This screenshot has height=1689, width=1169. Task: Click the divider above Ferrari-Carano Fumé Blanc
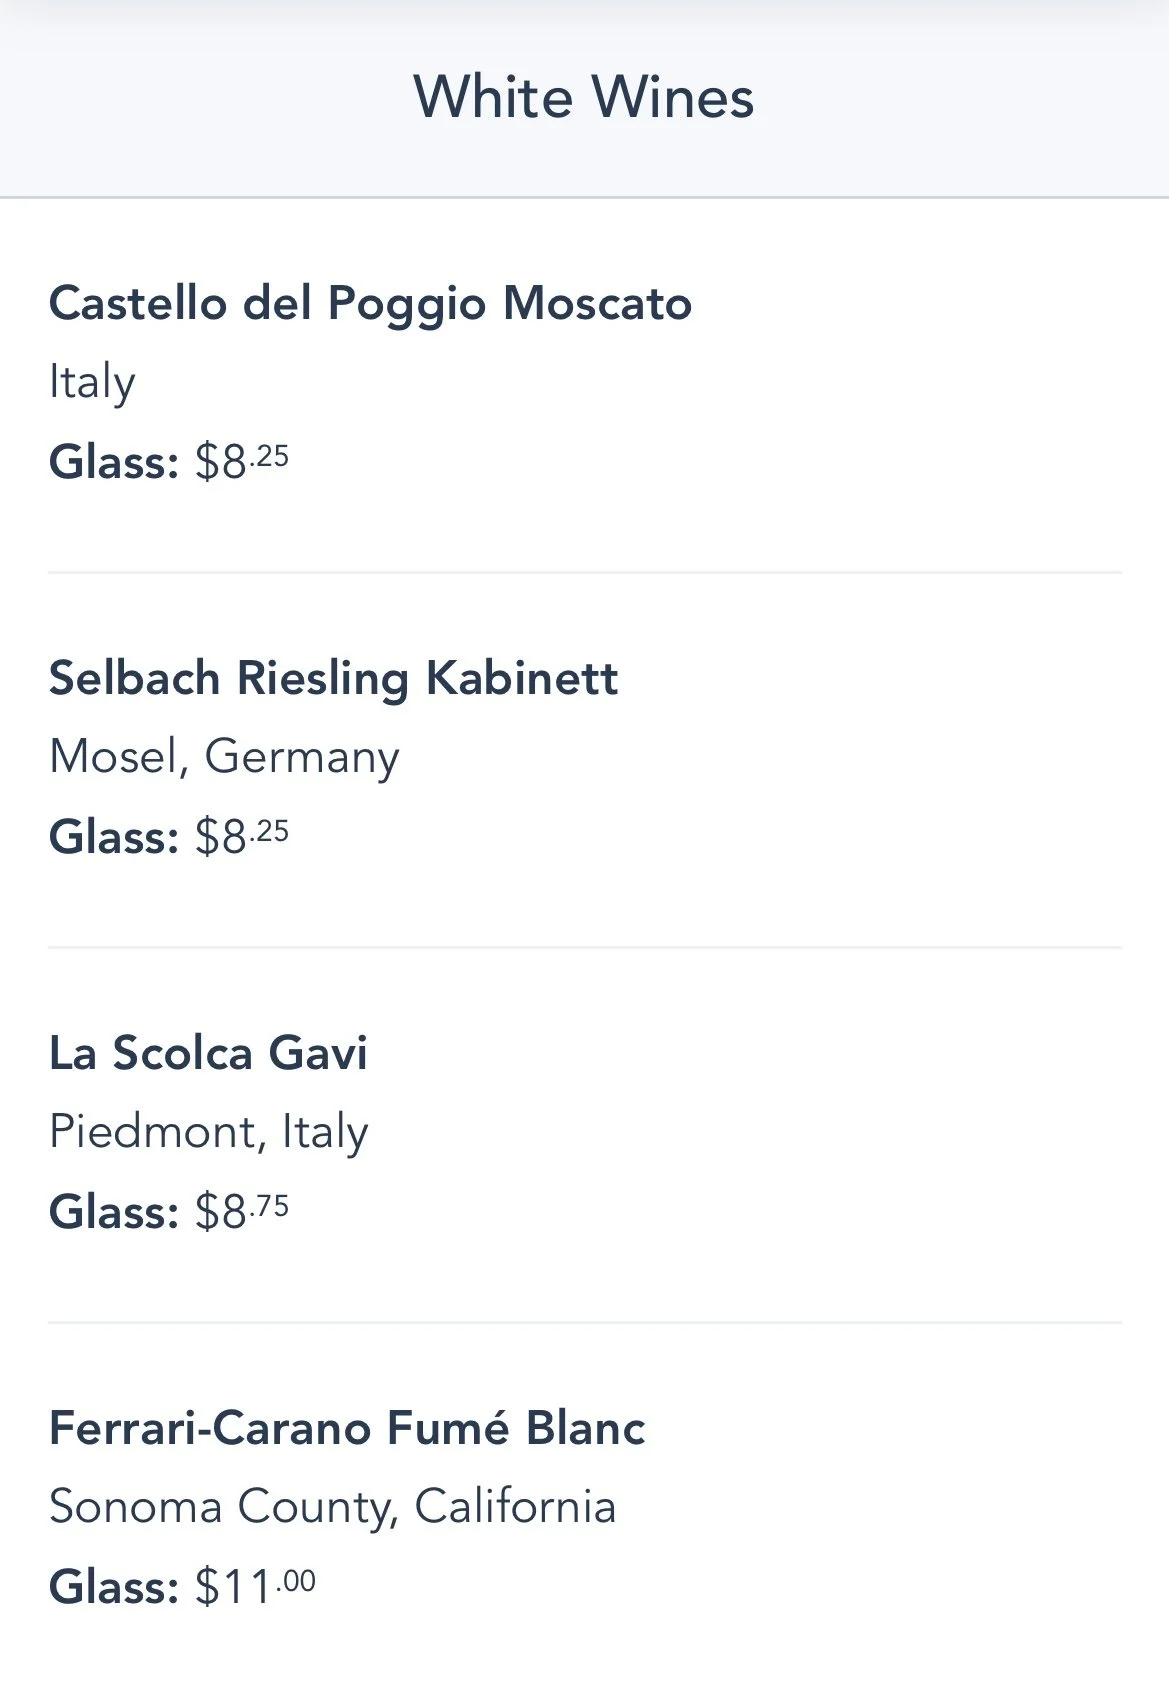(x=584, y=1322)
